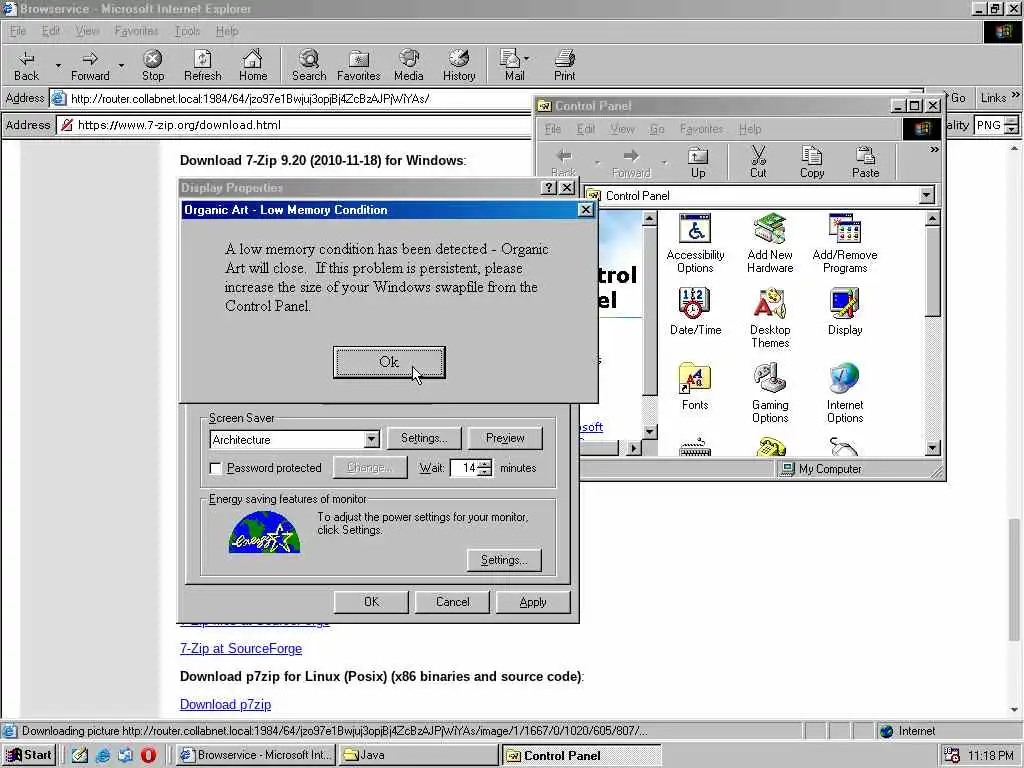The height and width of the screenshot is (768, 1024).
Task: Expand the Control Panel address dropdown
Action: coord(927,195)
